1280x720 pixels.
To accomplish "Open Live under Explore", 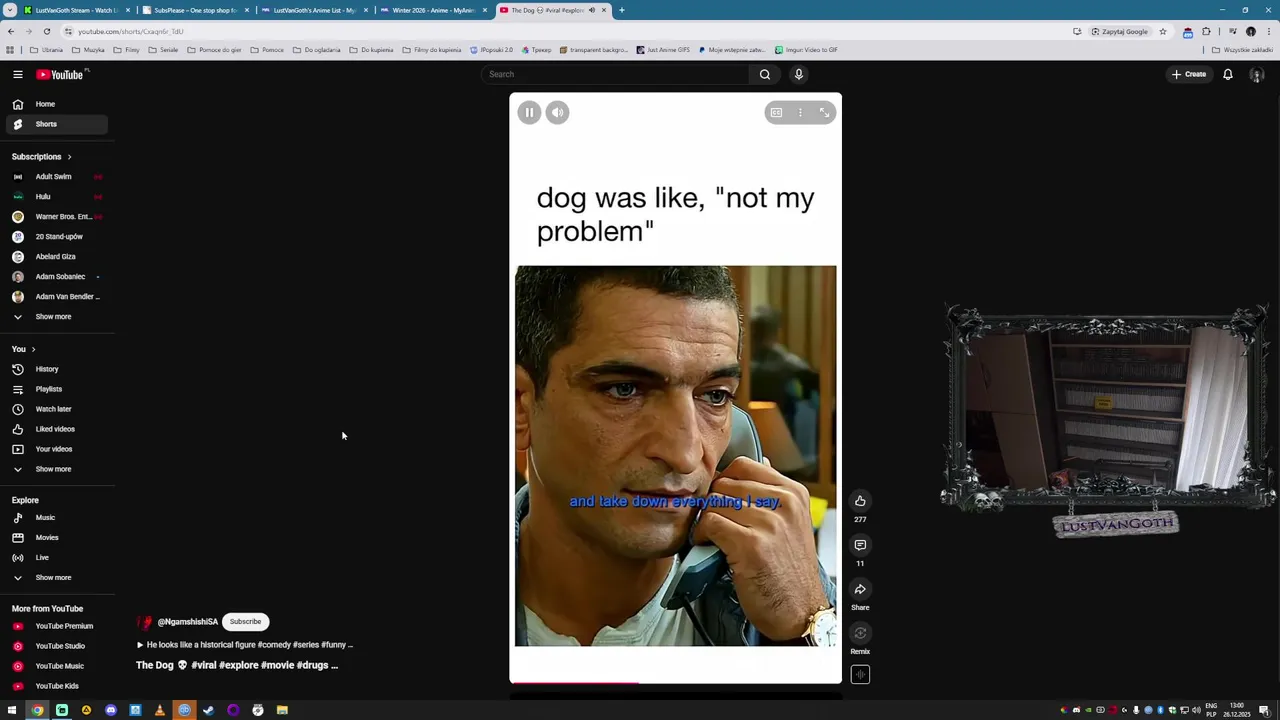I will pos(56,557).
